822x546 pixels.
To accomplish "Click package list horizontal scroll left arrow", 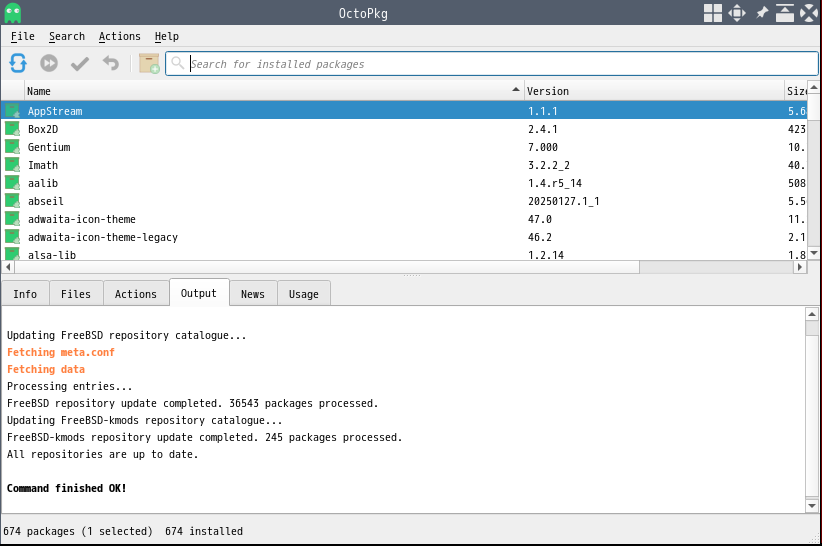I will (x=8, y=267).
